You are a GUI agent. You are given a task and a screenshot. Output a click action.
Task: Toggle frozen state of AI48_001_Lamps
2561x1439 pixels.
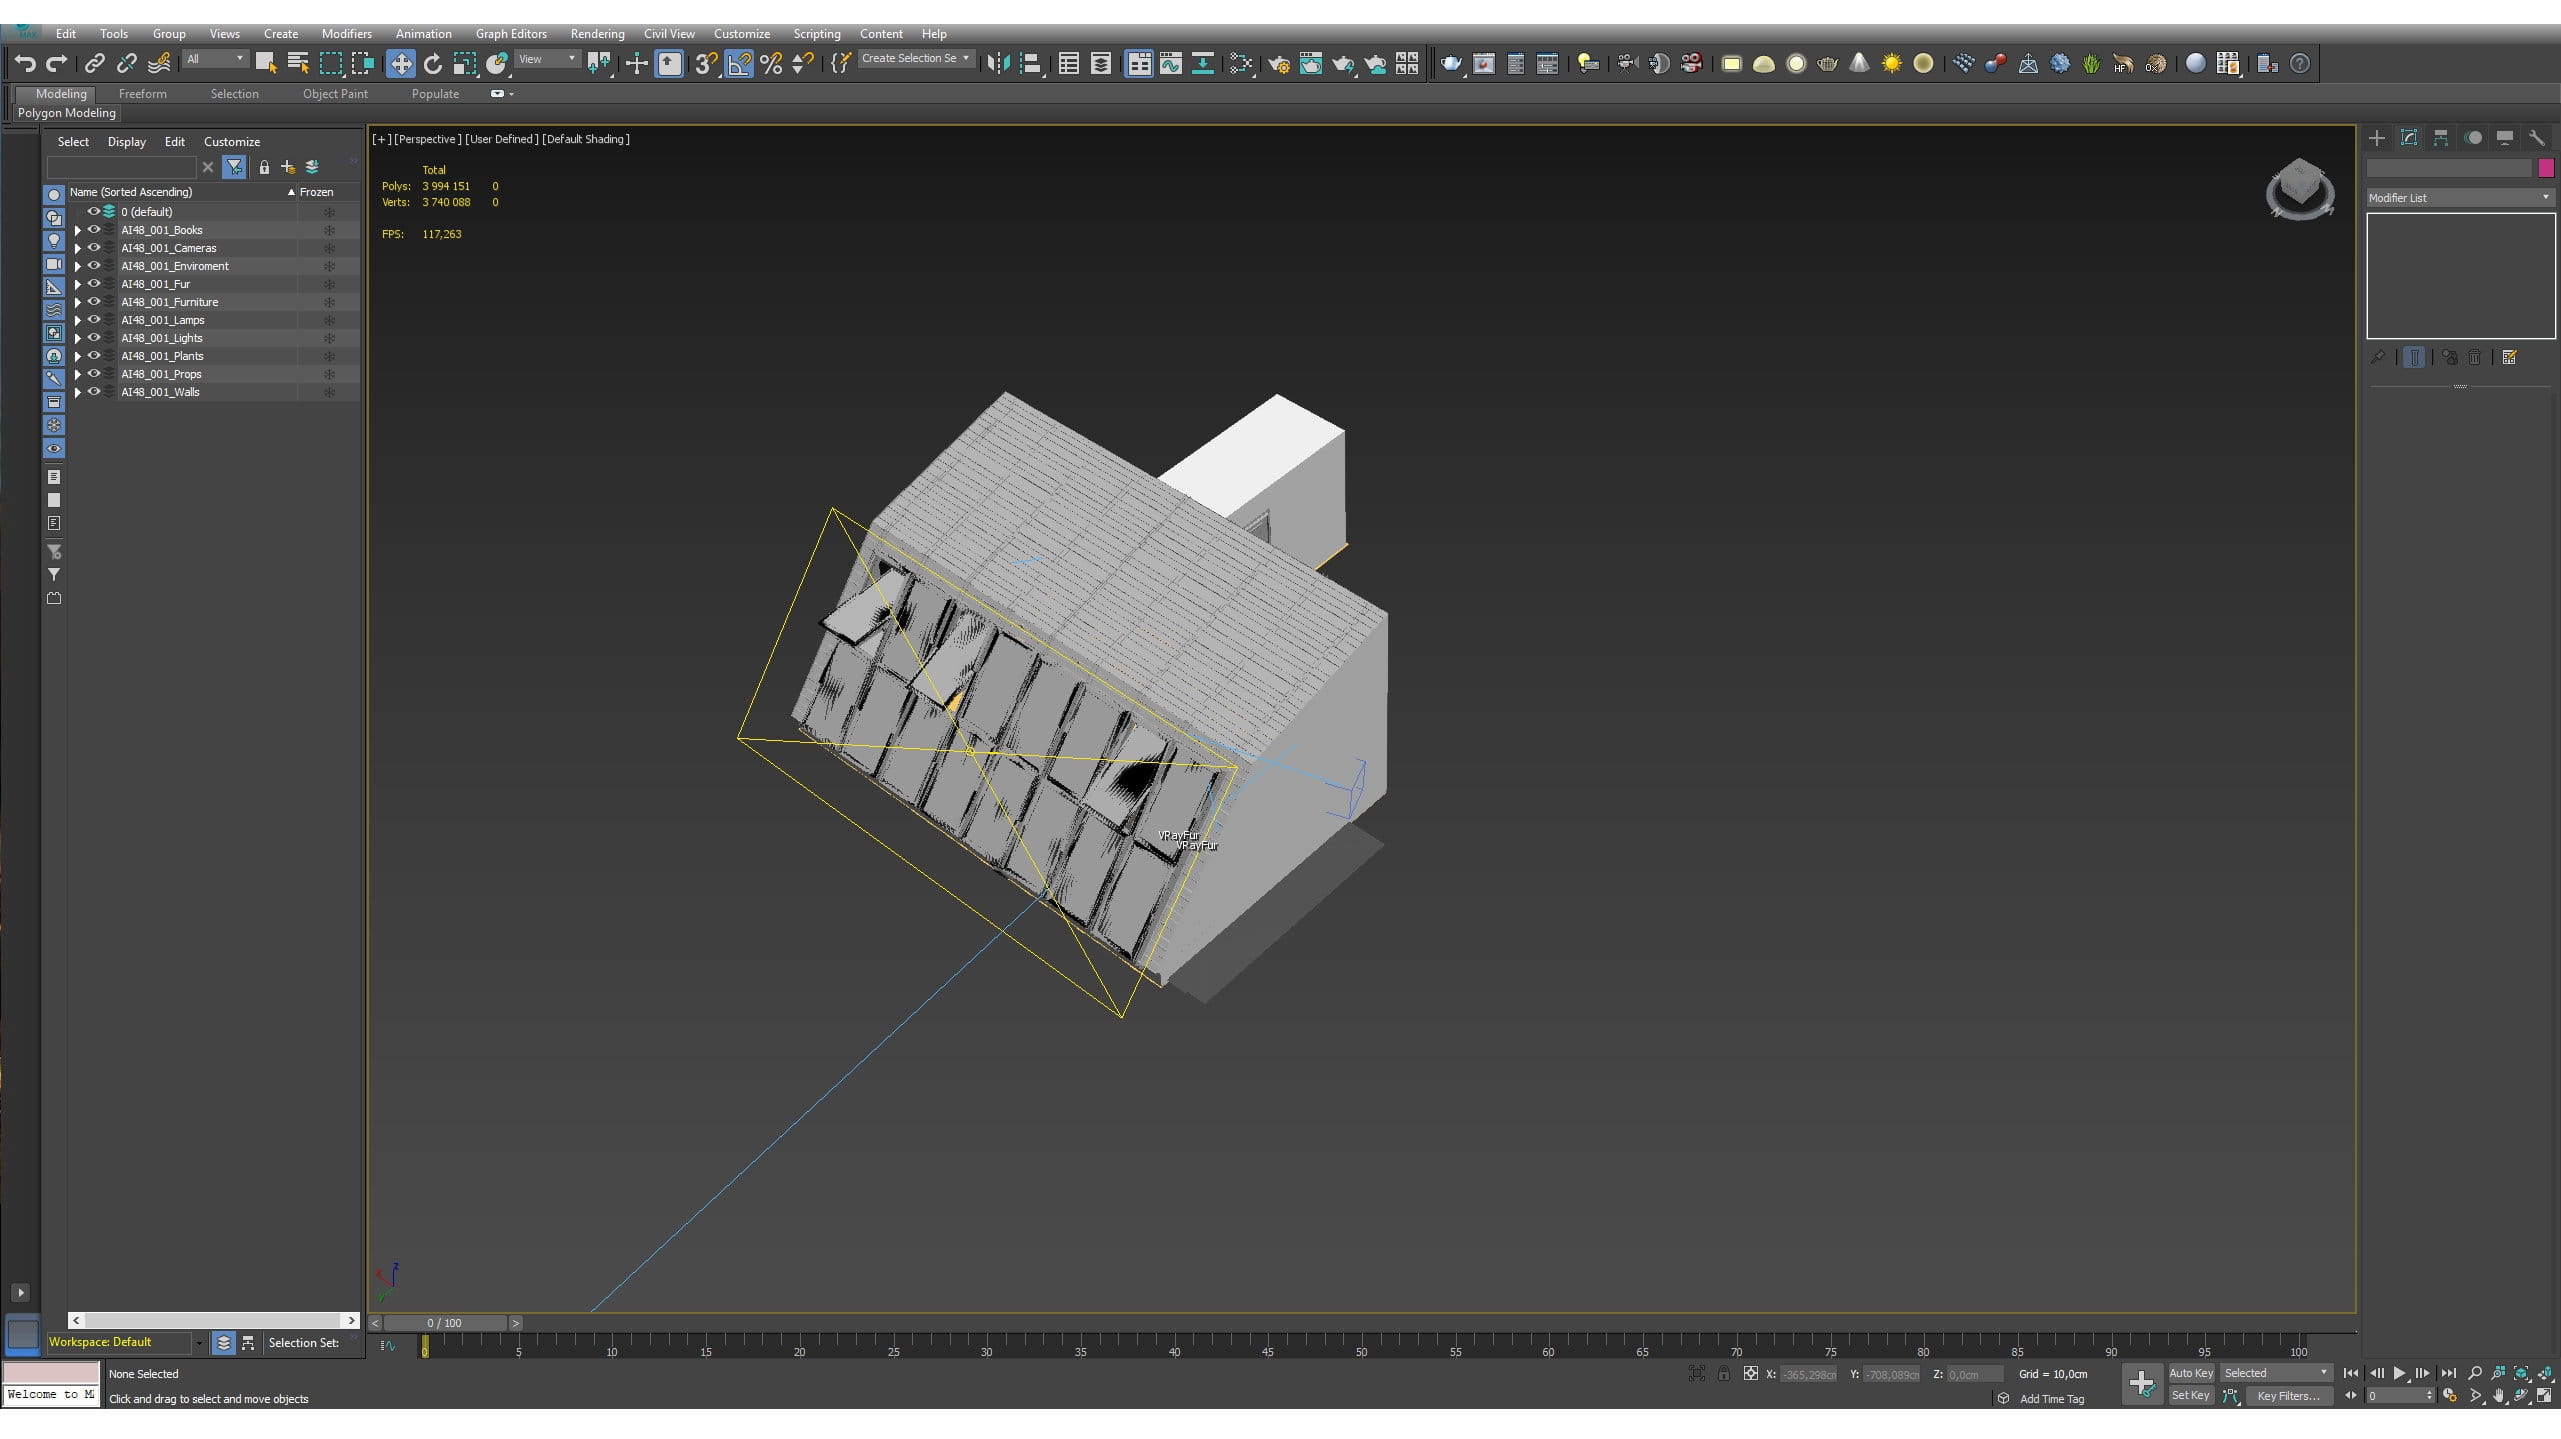pos(329,320)
